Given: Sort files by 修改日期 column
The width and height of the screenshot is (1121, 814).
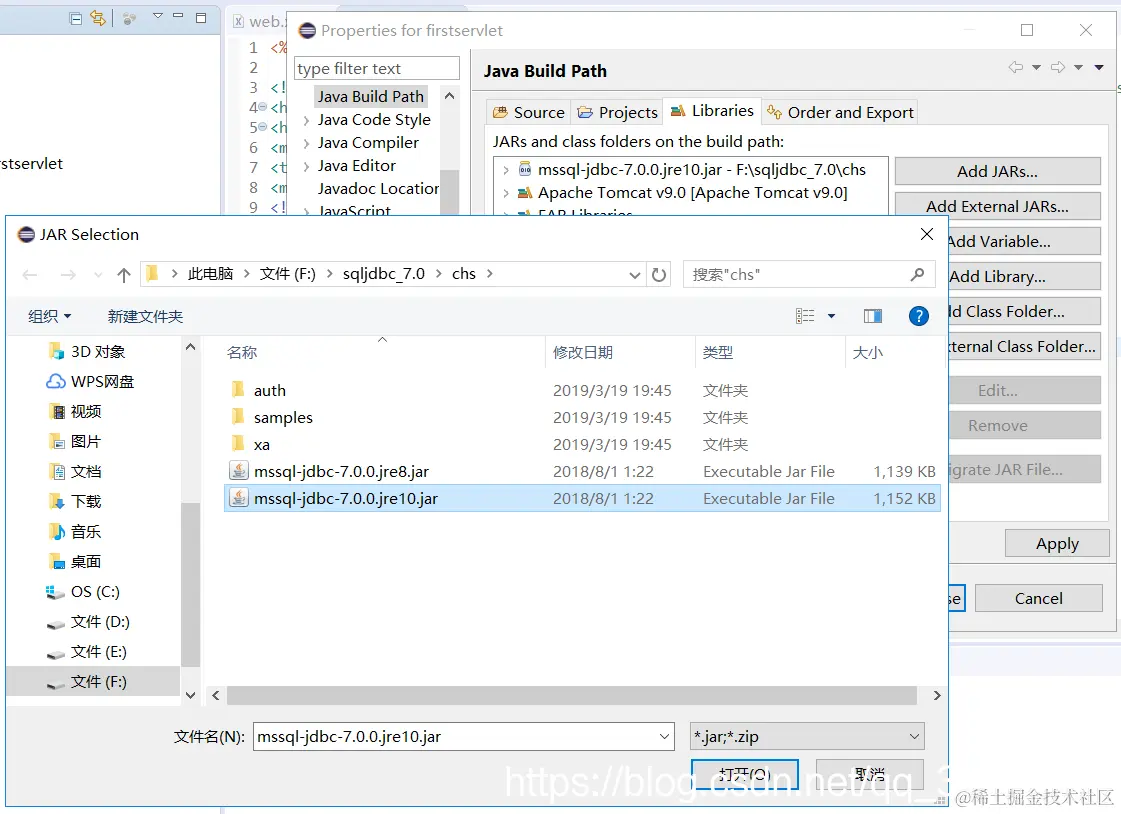Looking at the screenshot, I should pos(583,352).
